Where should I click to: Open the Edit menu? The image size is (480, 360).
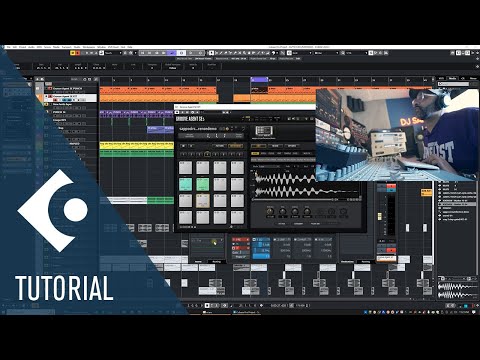15,47
